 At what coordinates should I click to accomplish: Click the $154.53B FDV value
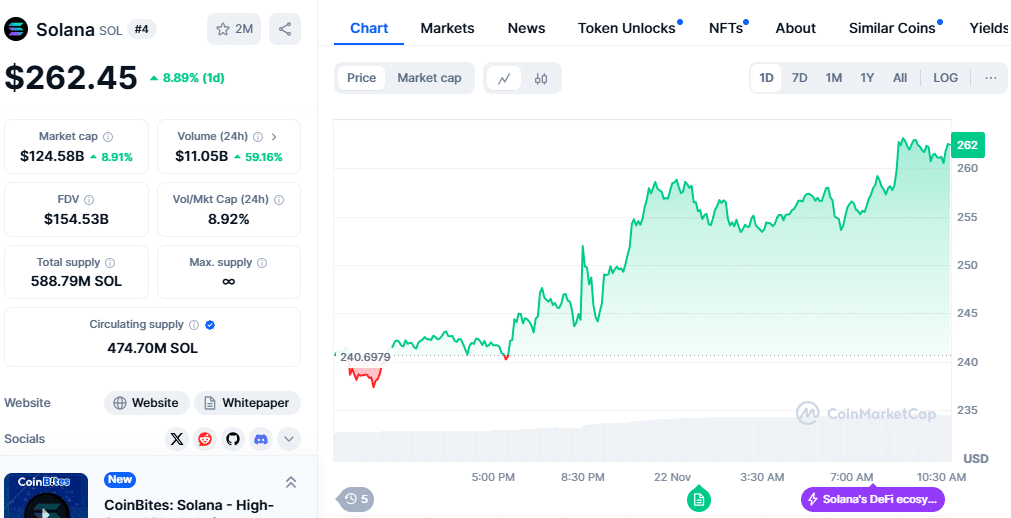pos(76,219)
